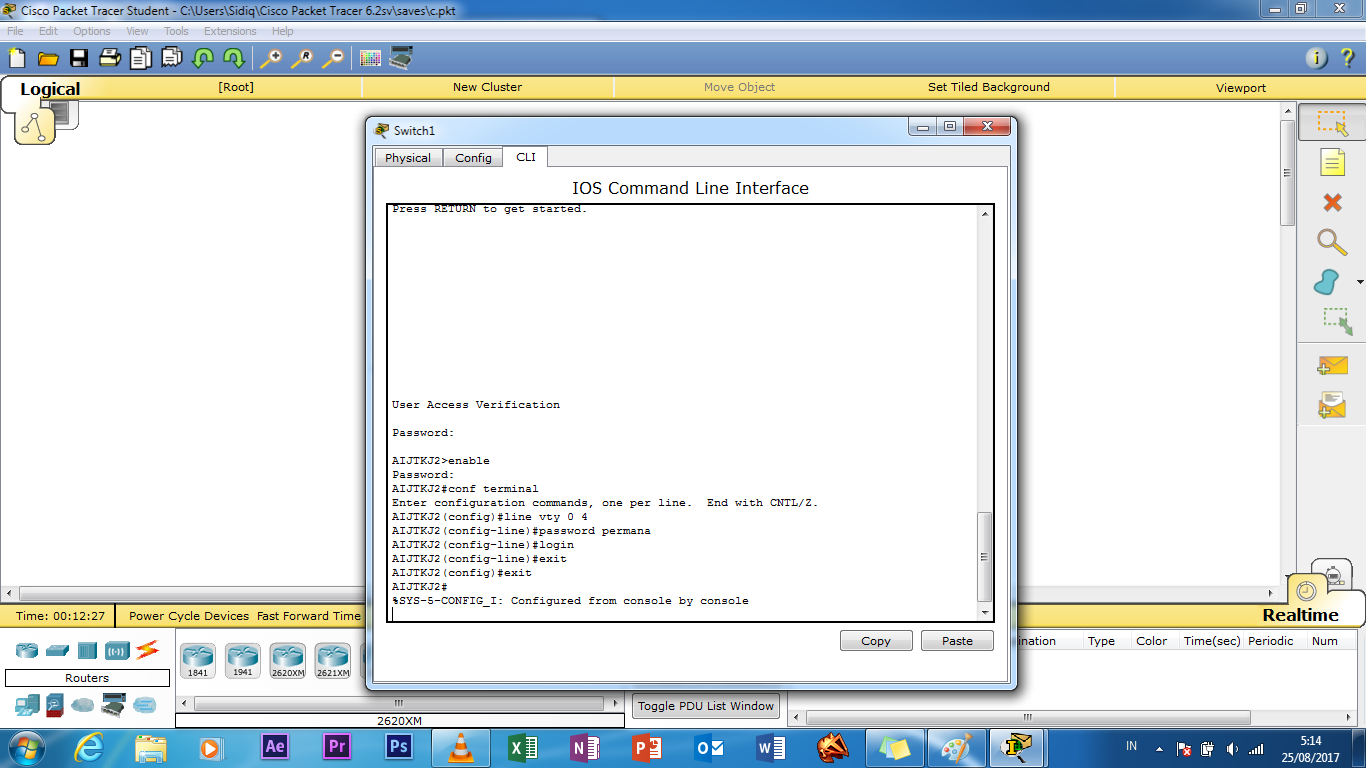Undo the last action with the left green arrow
This screenshot has width=1366, height=768.
(x=203, y=58)
